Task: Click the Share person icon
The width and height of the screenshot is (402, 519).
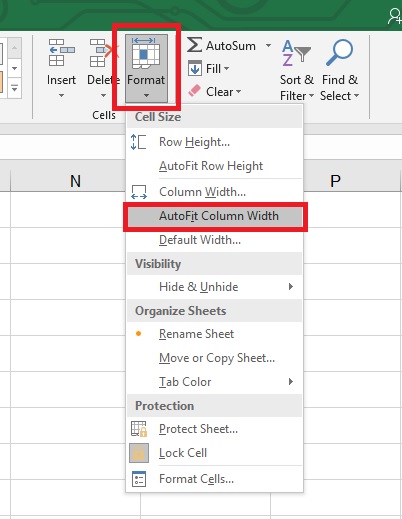Action: click(x=395, y=16)
